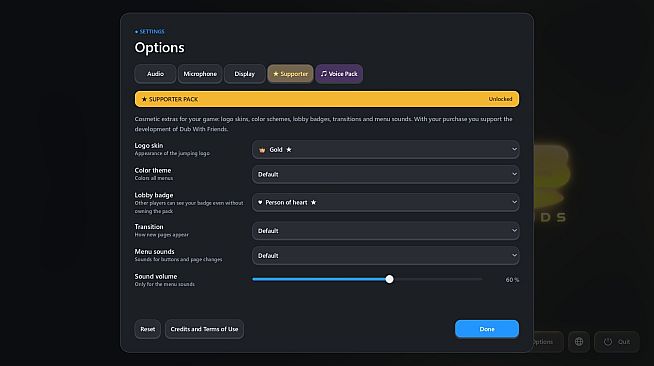Click the Quit button in background menu
The width and height of the screenshot is (654, 366).
[x=616, y=342]
